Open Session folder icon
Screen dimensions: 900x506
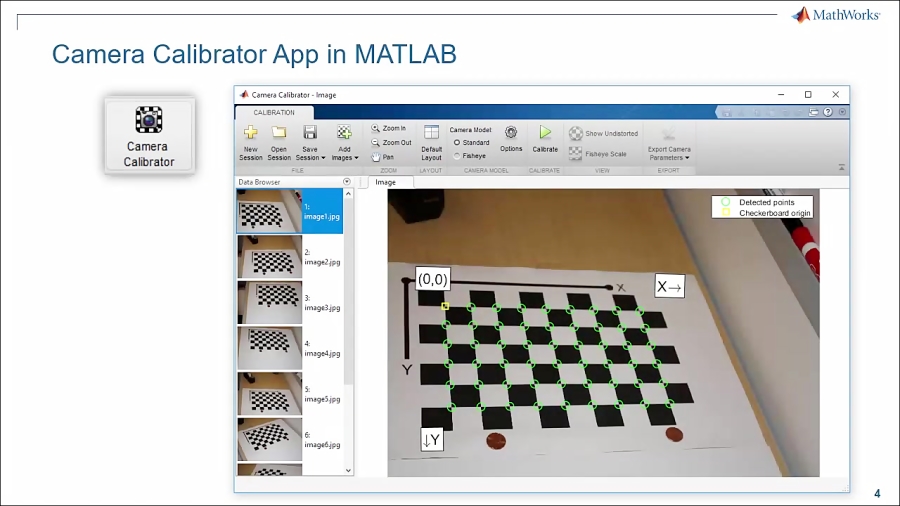pyautogui.click(x=279, y=133)
